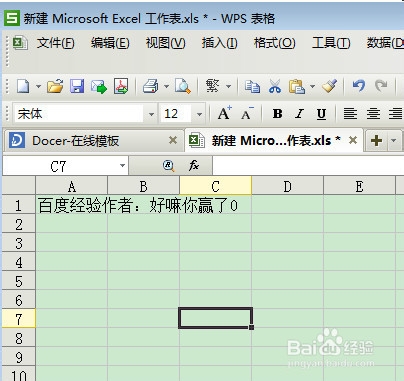Open the 格式(O) menu
Screen dimensions: 404x381
[x=275, y=43]
